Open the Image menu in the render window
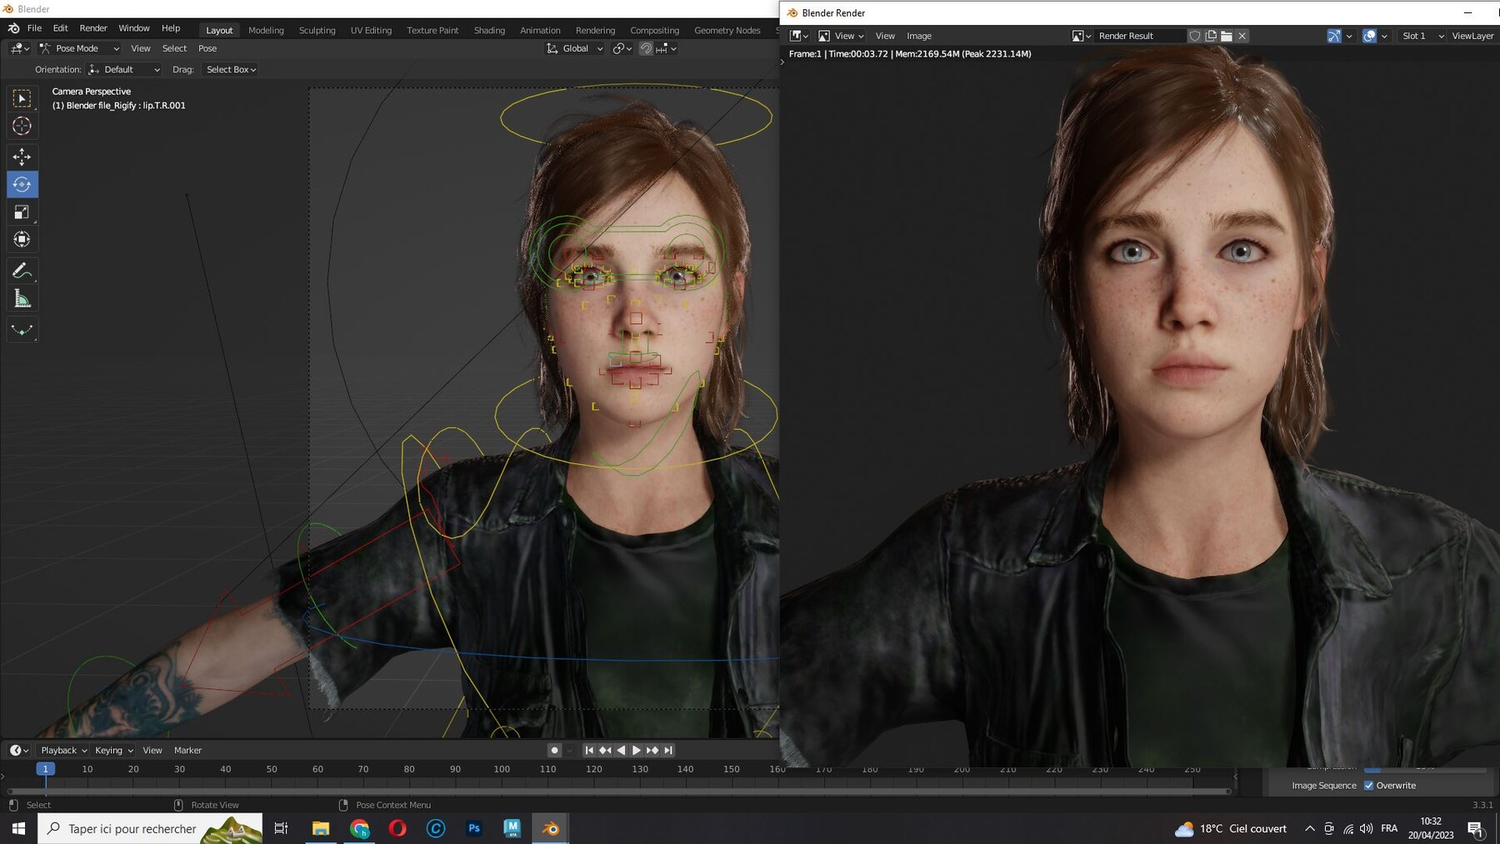 click(917, 36)
